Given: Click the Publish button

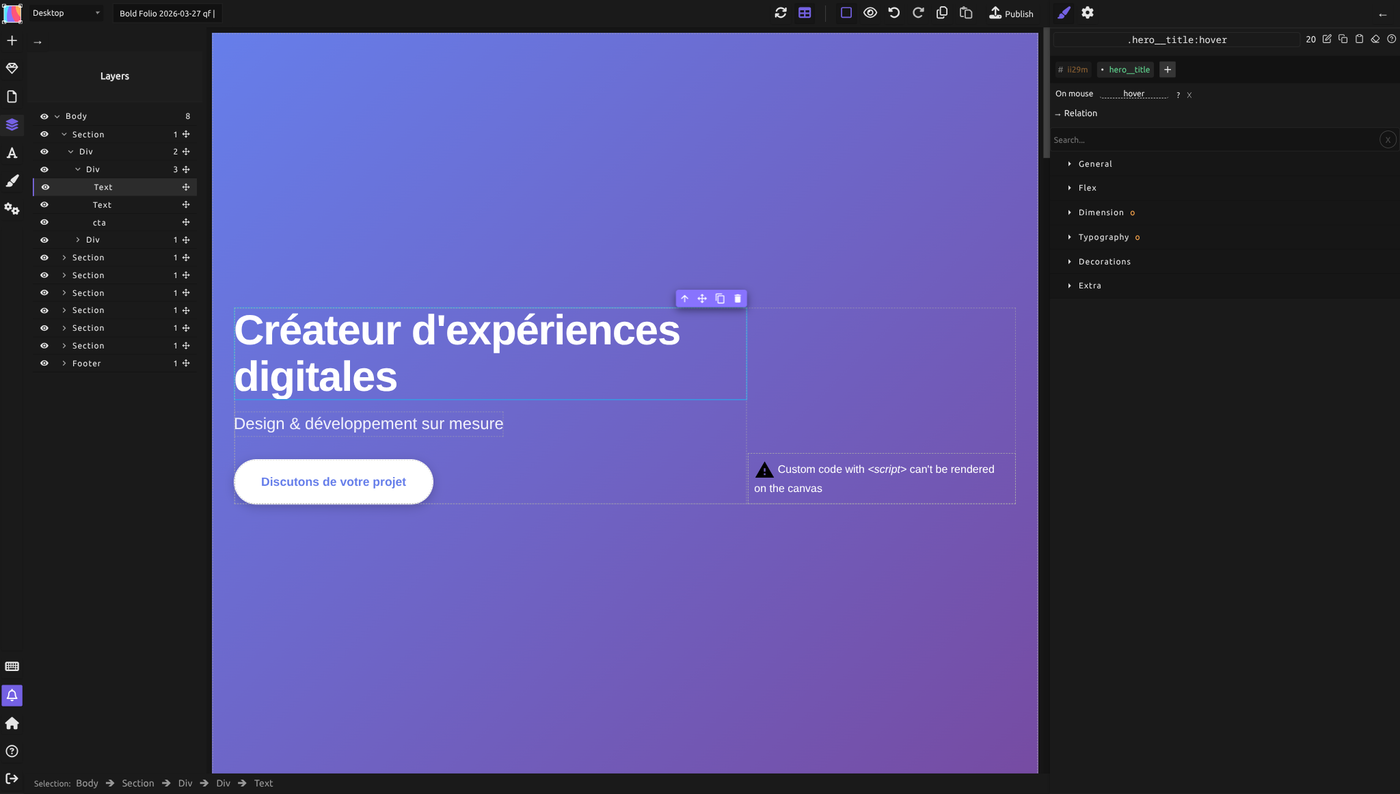Looking at the screenshot, I should (x=1011, y=13).
